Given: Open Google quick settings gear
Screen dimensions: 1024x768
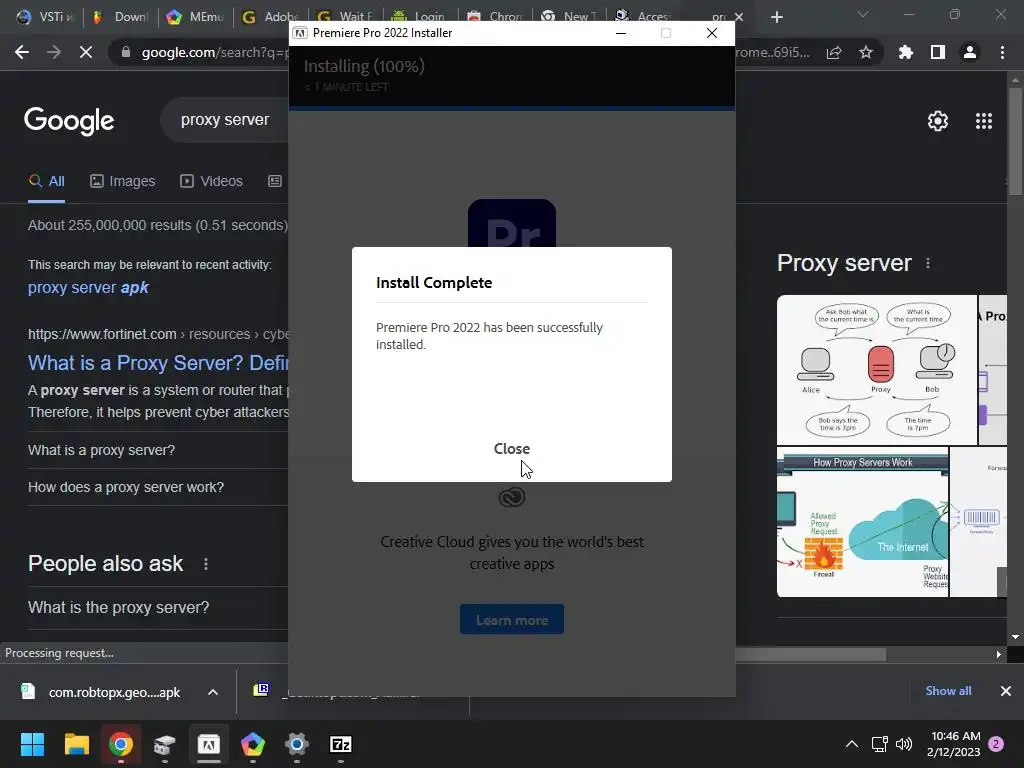Looking at the screenshot, I should click(x=938, y=121).
